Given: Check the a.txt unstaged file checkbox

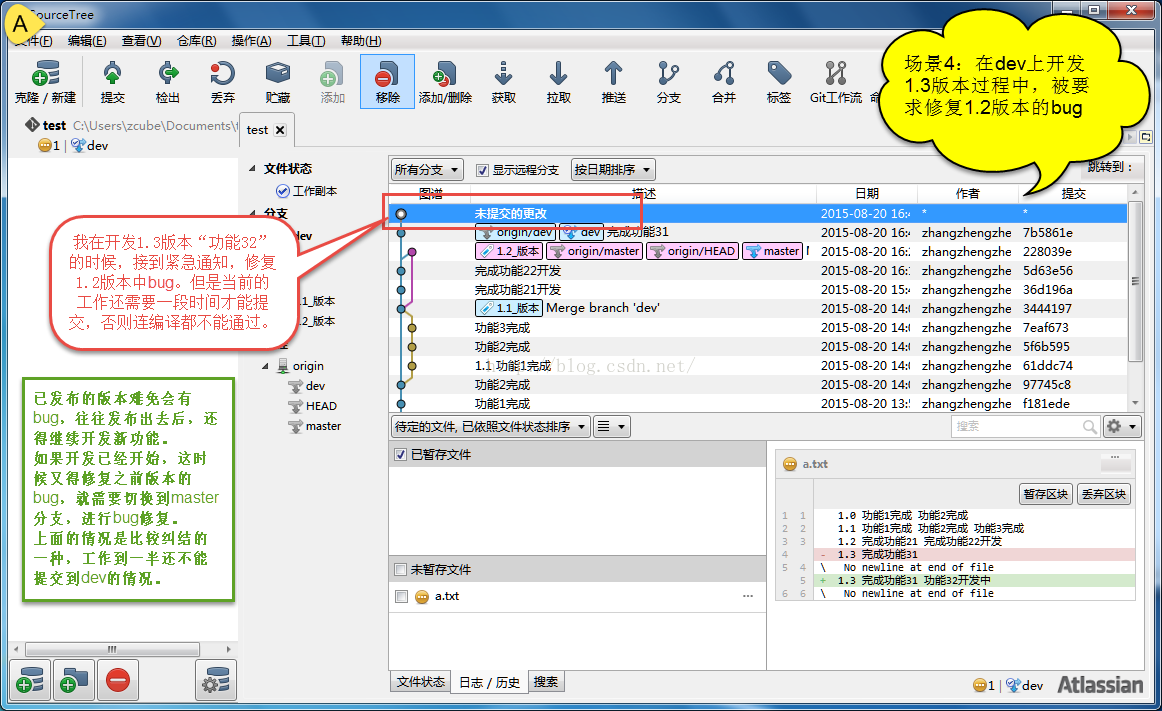Looking at the screenshot, I should pos(402,596).
